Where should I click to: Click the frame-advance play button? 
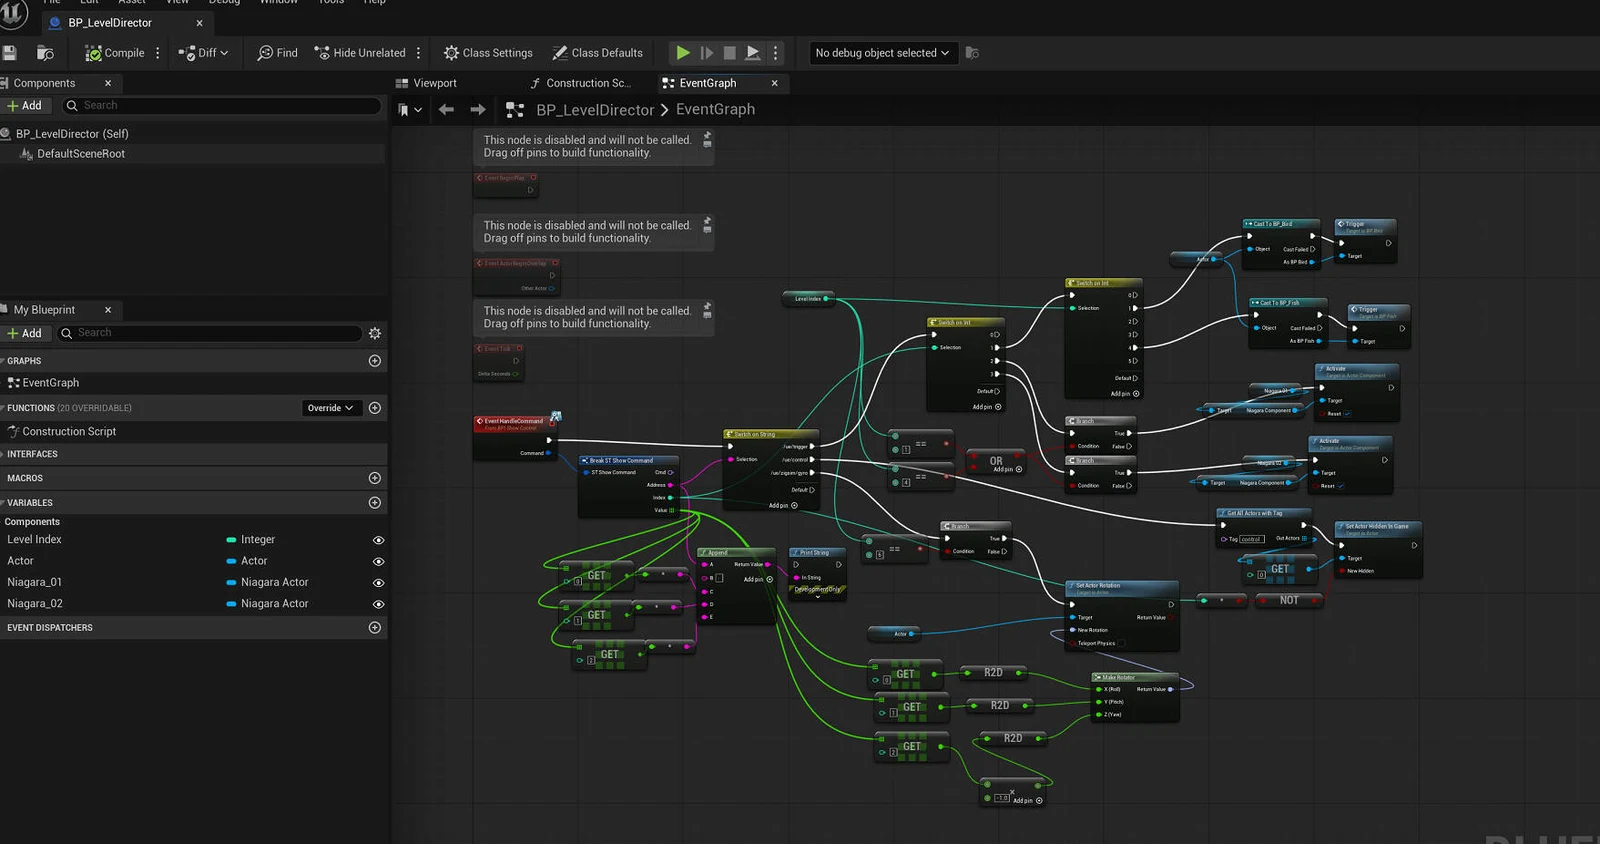coord(707,53)
